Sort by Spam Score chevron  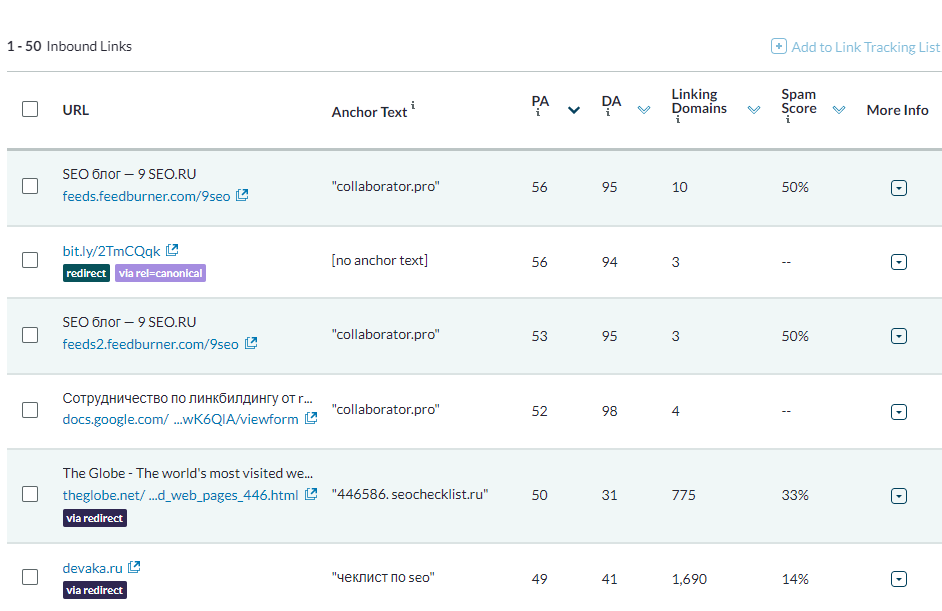[839, 110]
